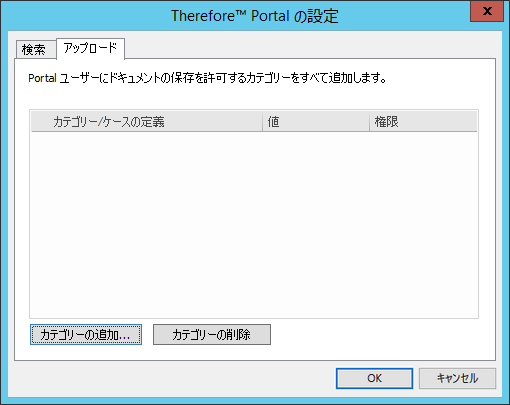Image resolution: width=510 pixels, height=405 pixels.
Task: Click the 権限 column header
Action: 423,121
